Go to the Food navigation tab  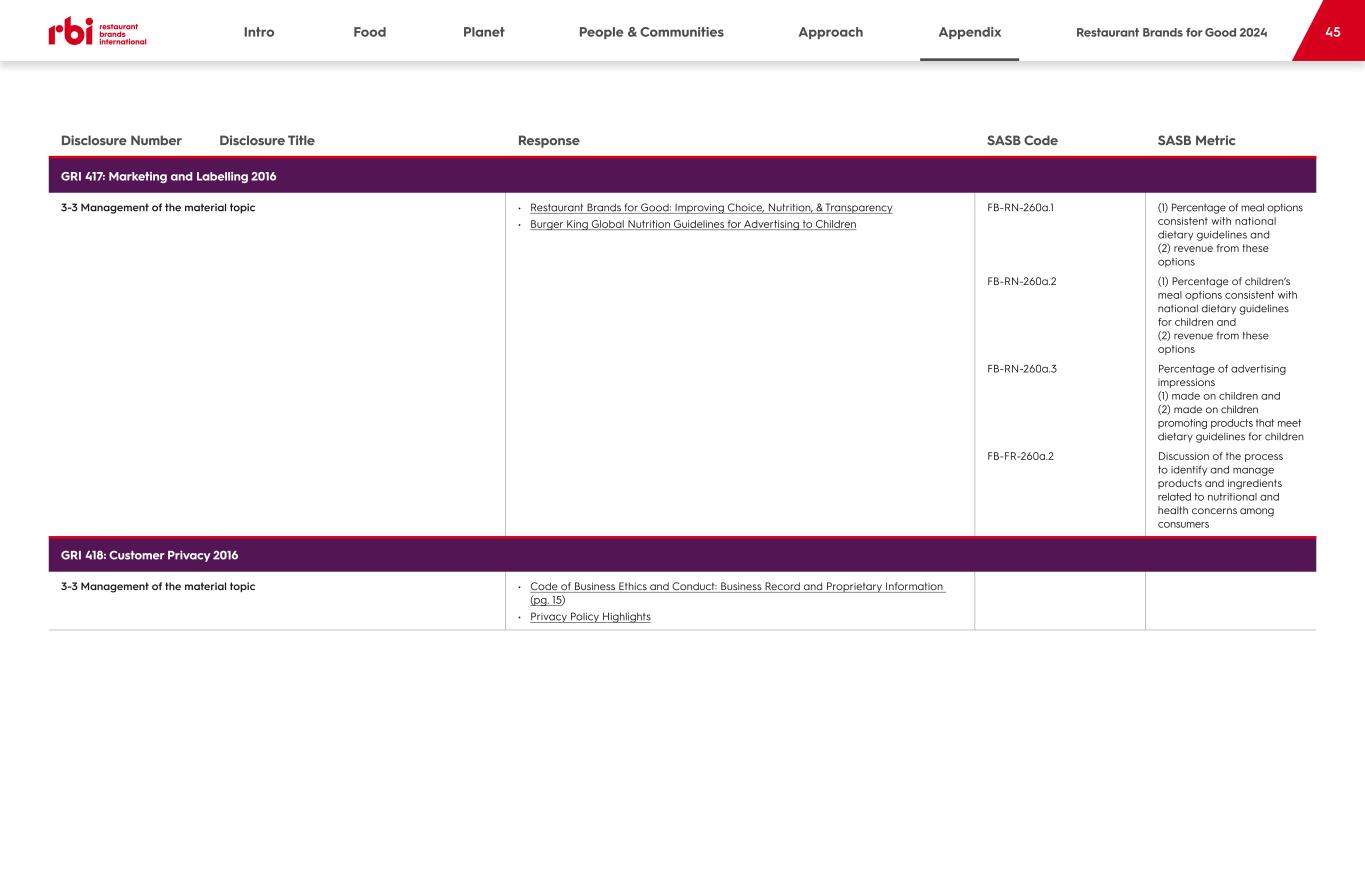(x=369, y=32)
